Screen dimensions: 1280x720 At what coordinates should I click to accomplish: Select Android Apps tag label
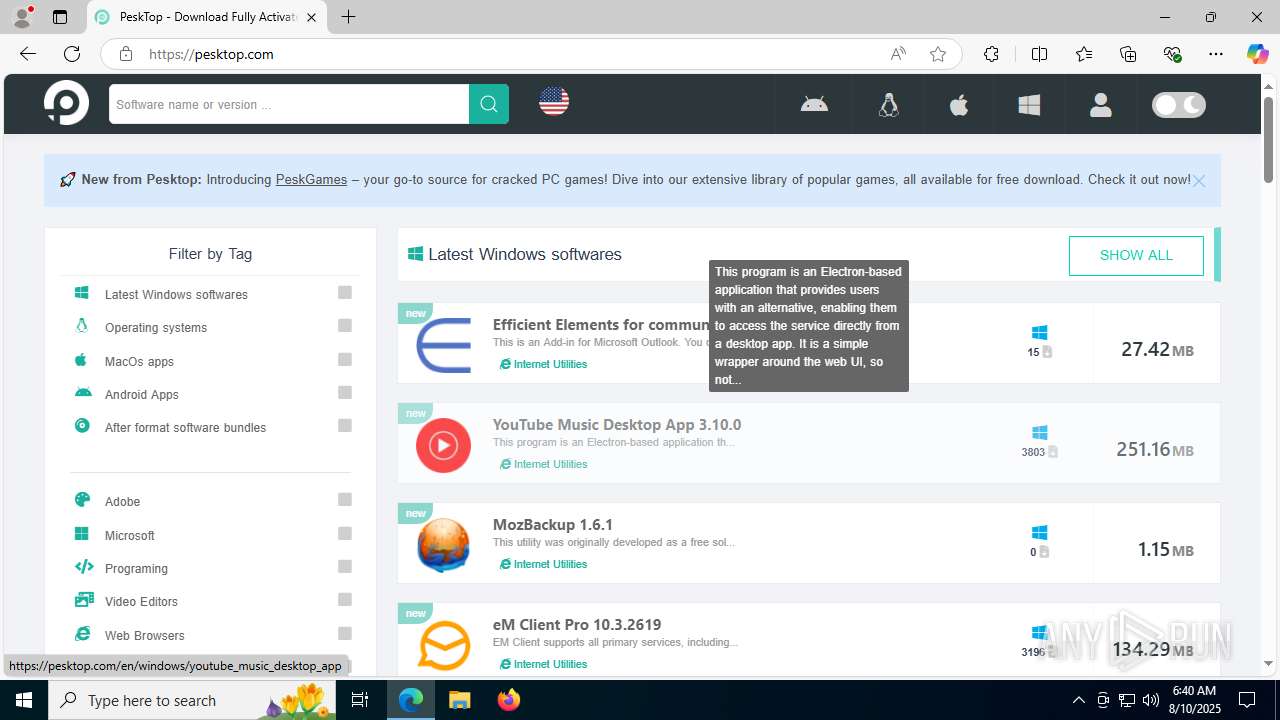142,394
